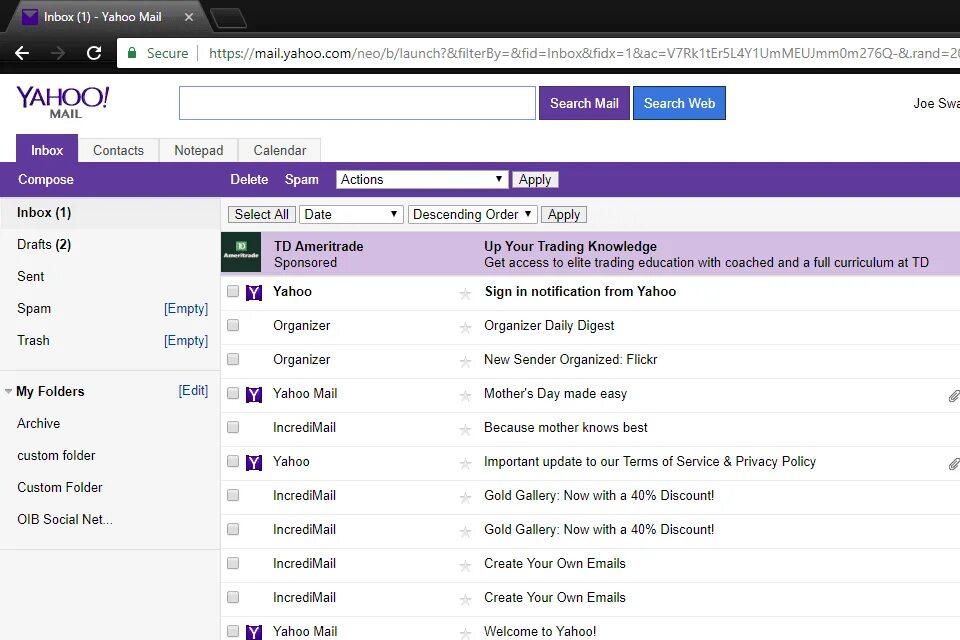
Task: Click Yahoo icon beside Sign in notification
Action: (x=253, y=293)
